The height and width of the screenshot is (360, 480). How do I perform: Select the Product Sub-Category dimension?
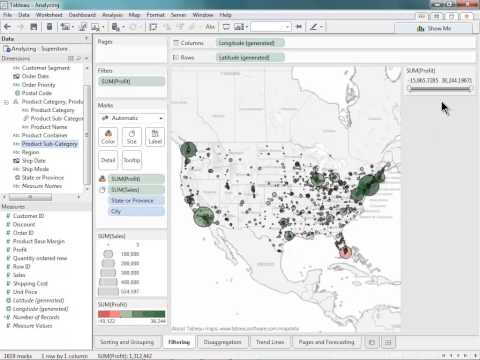49,144
